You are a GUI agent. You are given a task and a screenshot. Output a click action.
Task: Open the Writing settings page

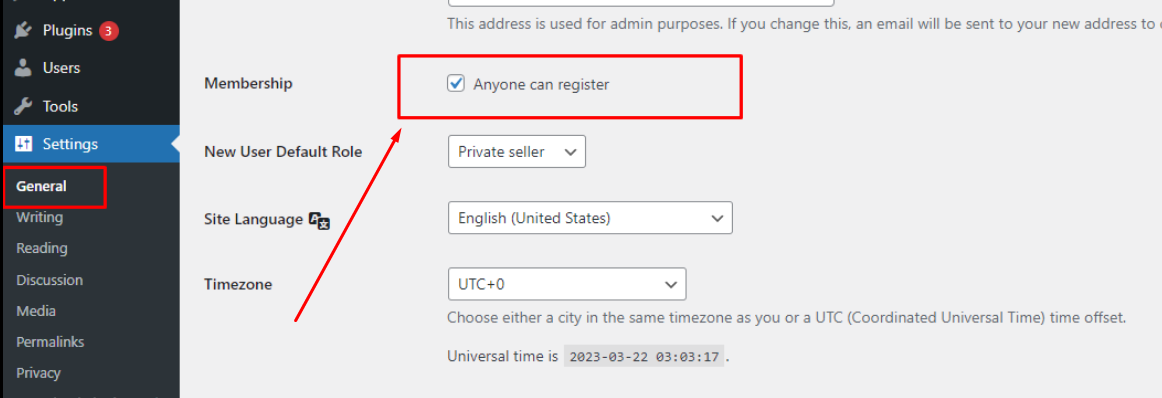click(39, 217)
